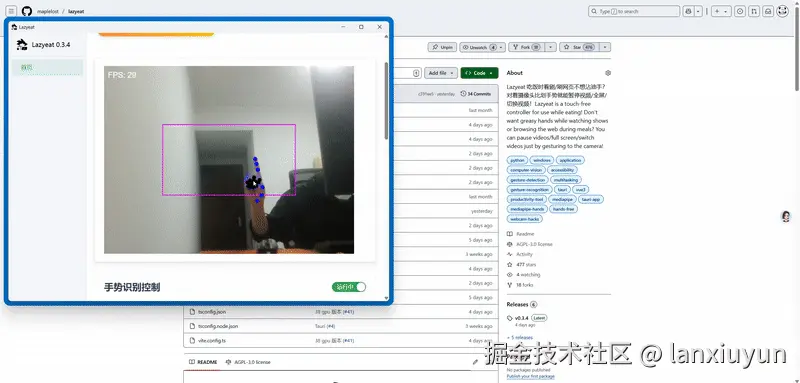Select the webcam-hacks topic tag

(x=525, y=218)
